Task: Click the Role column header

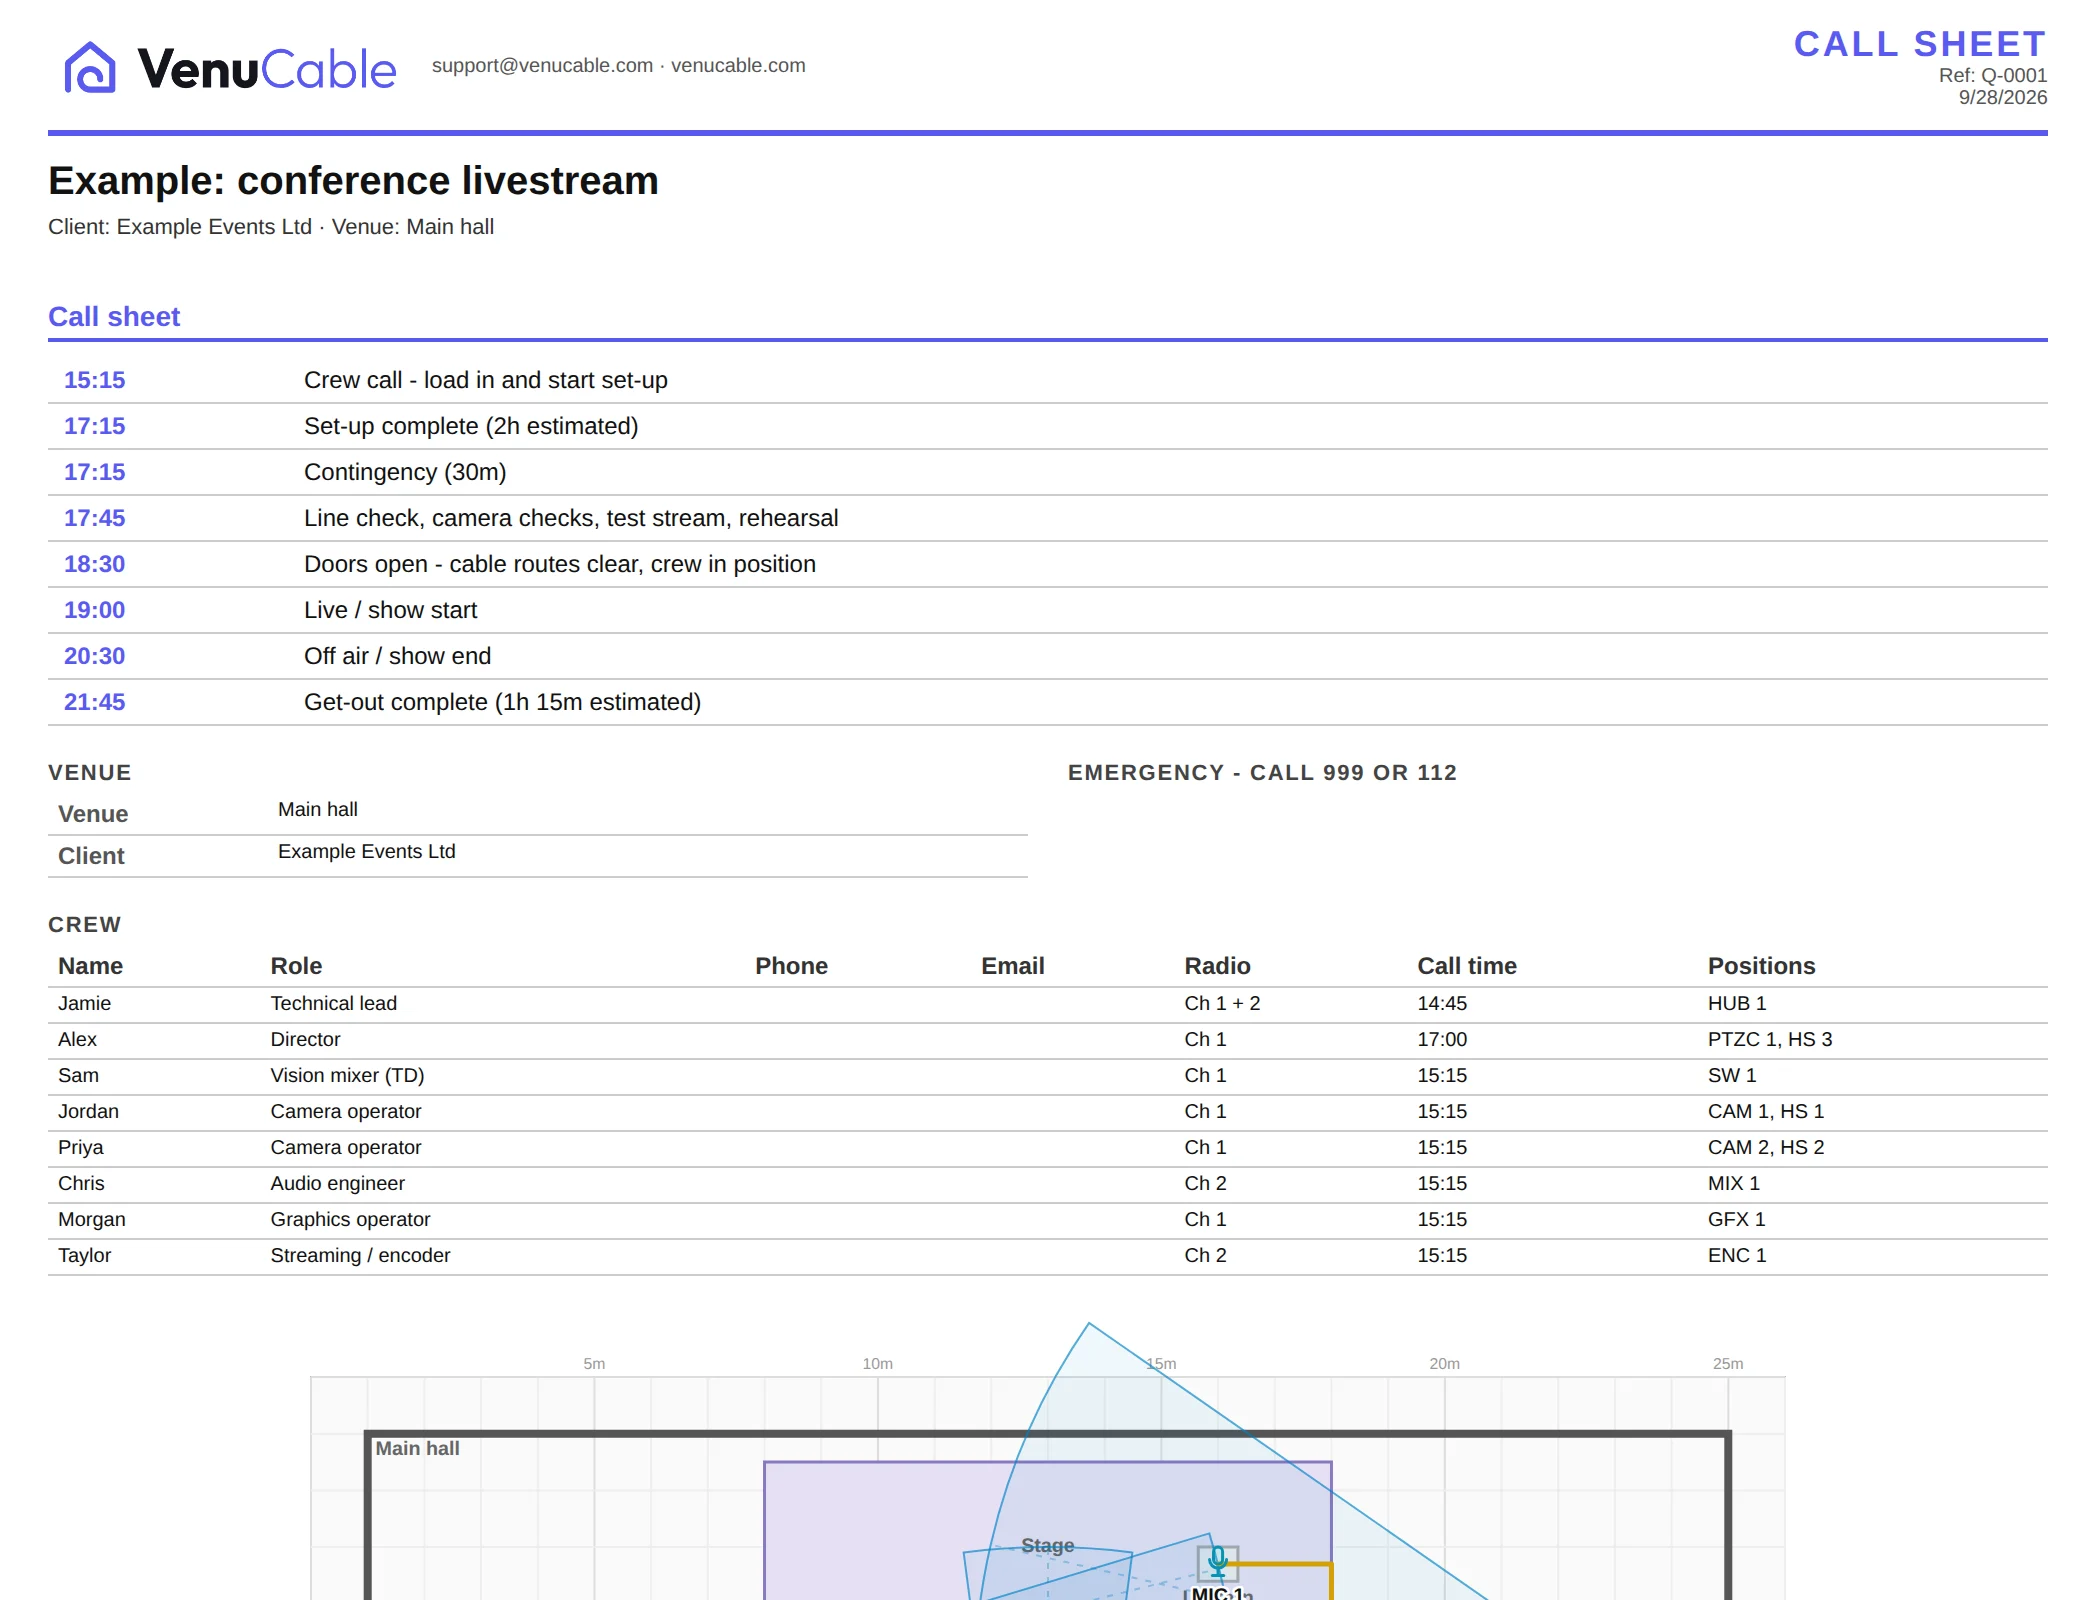Action: [x=296, y=966]
